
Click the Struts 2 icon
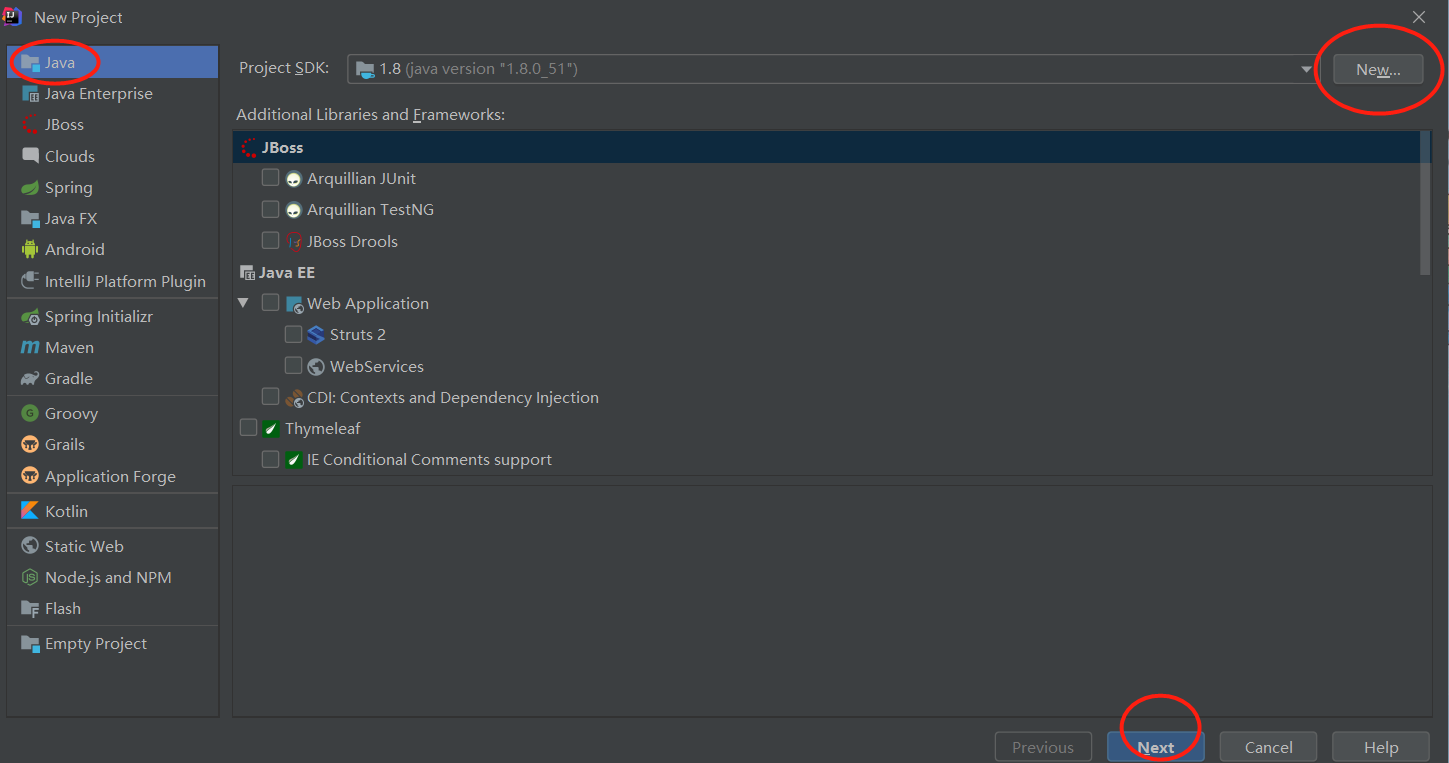pos(316,335)
